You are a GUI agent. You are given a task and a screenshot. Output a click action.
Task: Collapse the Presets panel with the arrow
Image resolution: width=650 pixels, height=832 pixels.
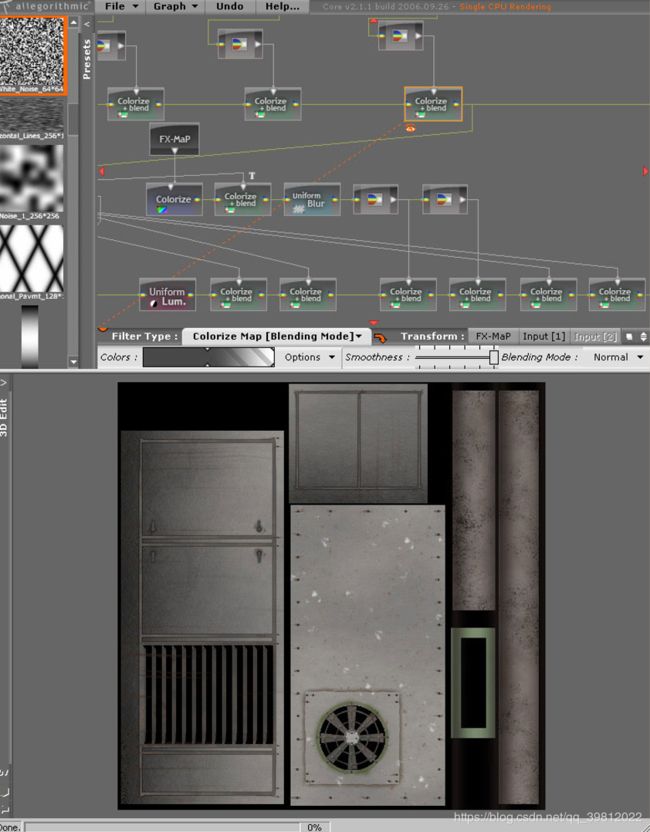tap(87, 24)
